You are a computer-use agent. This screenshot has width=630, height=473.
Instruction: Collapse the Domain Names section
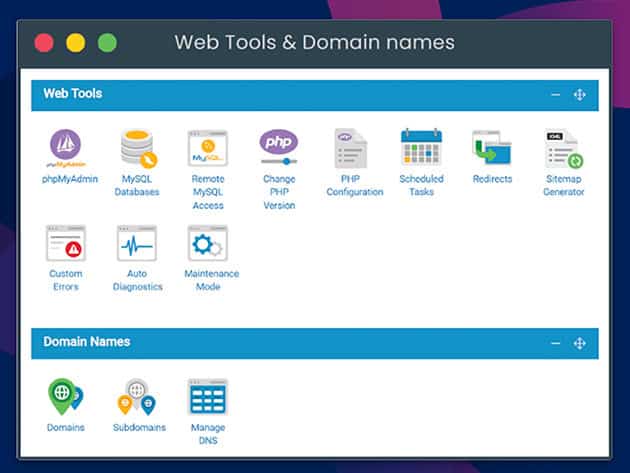click(556, 344)
